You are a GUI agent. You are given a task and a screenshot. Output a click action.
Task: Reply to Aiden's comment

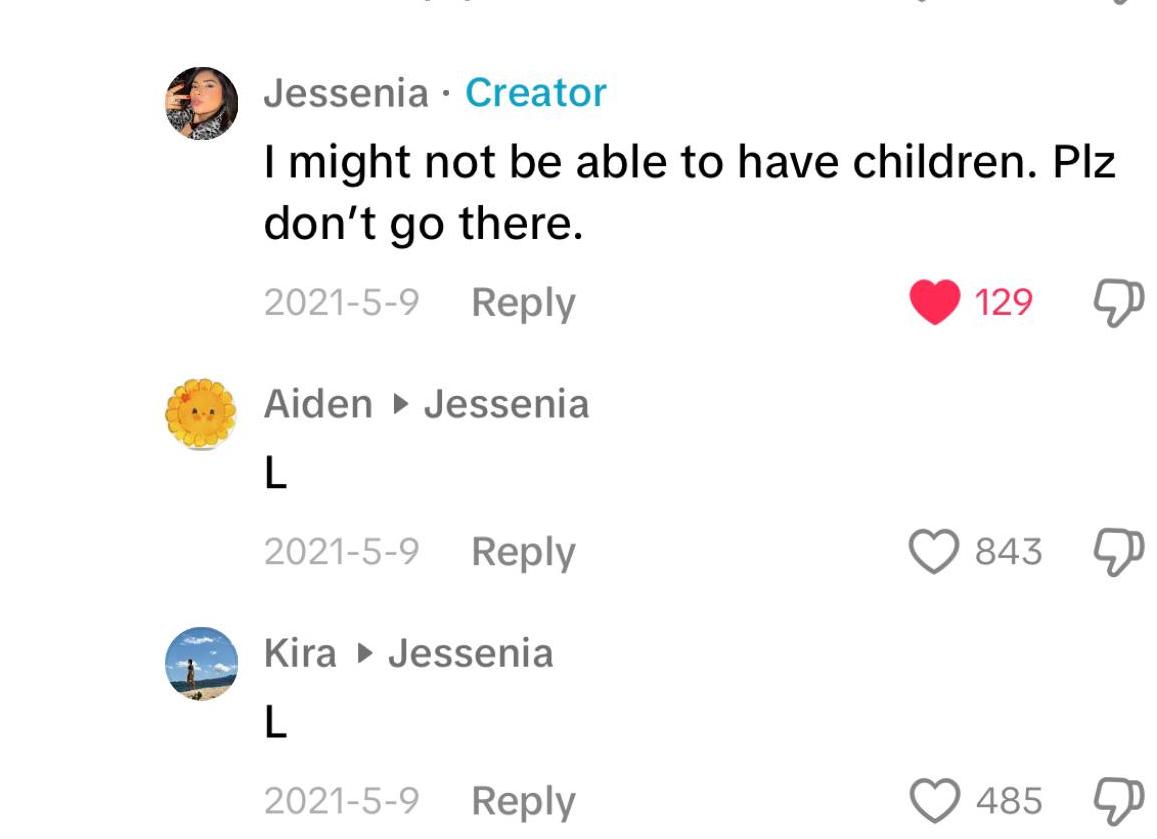point(523,552)
